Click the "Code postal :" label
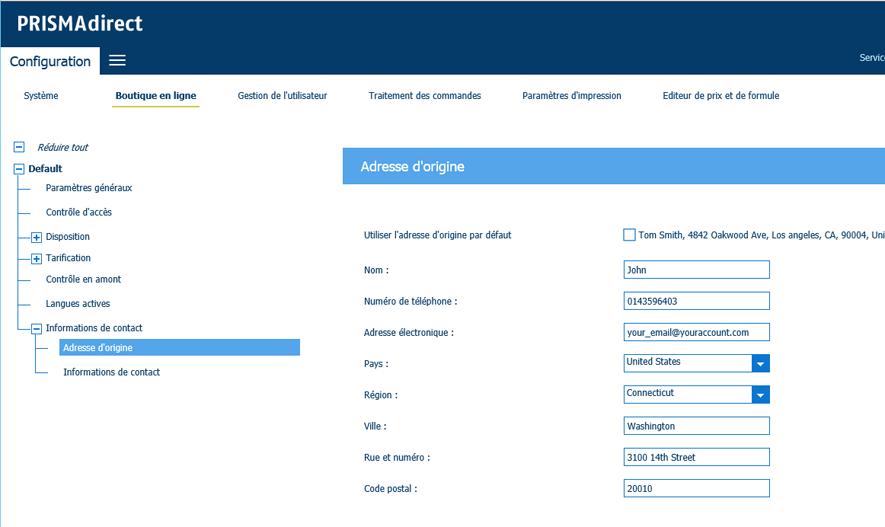 (x=391, y=489)
